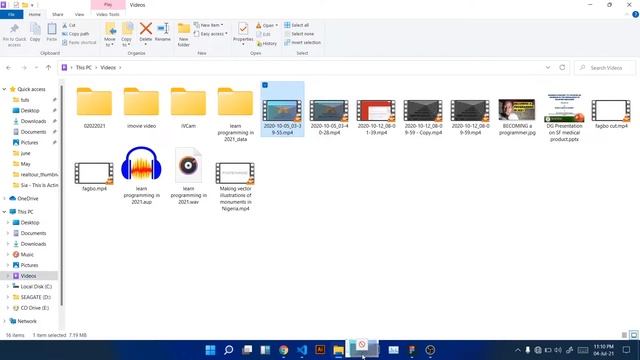Open the File tab
This screenshot has height=360, width=640.
pyautogui.click(x=11, y=14)
